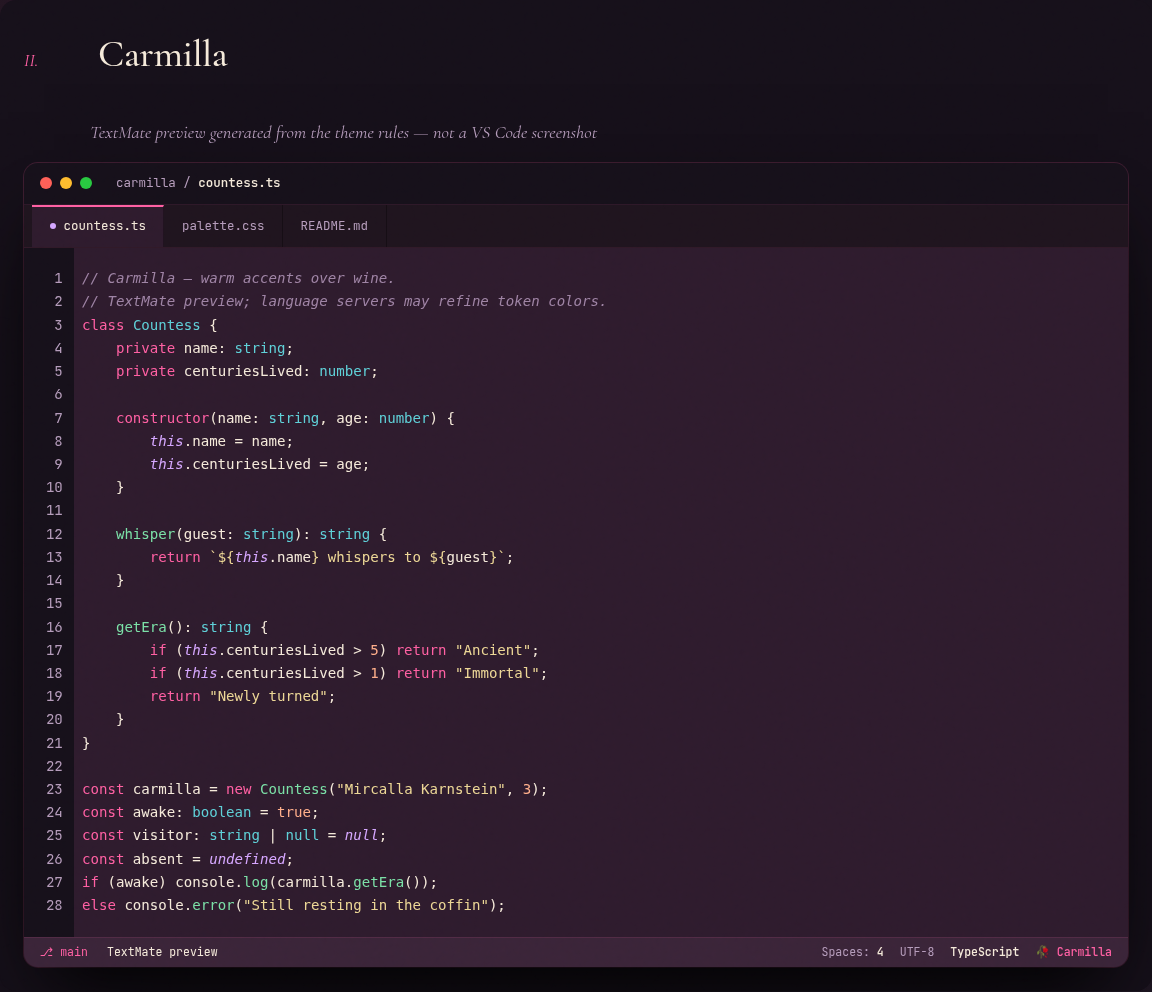Click line number 23 in the gutter
This screenshot has width=1152, height=992.
[54, 789]
